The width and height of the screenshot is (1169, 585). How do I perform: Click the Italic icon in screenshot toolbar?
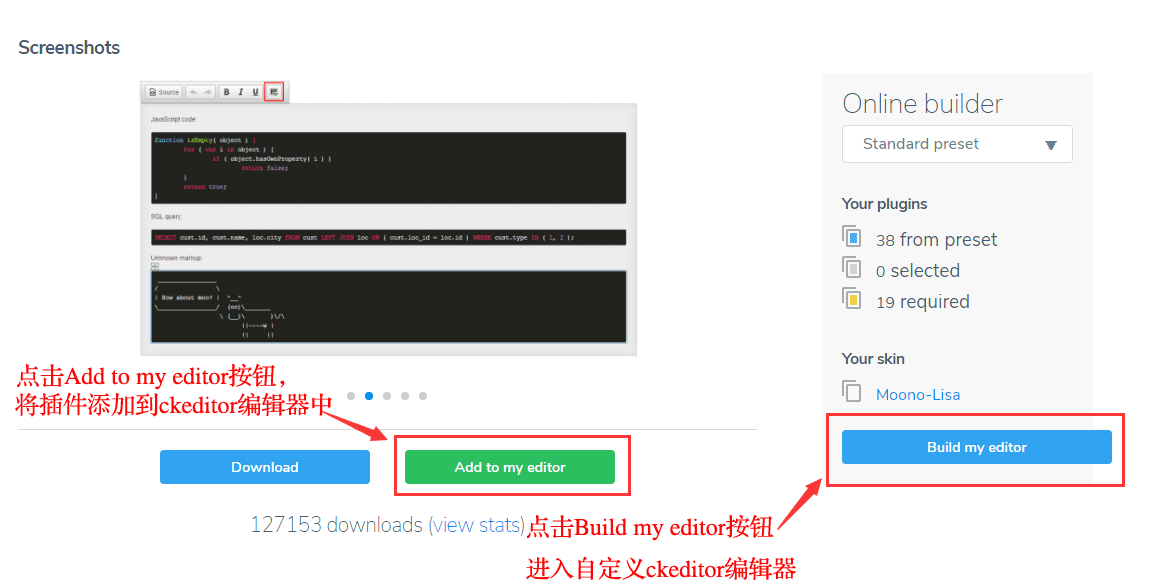pos(241,92)
